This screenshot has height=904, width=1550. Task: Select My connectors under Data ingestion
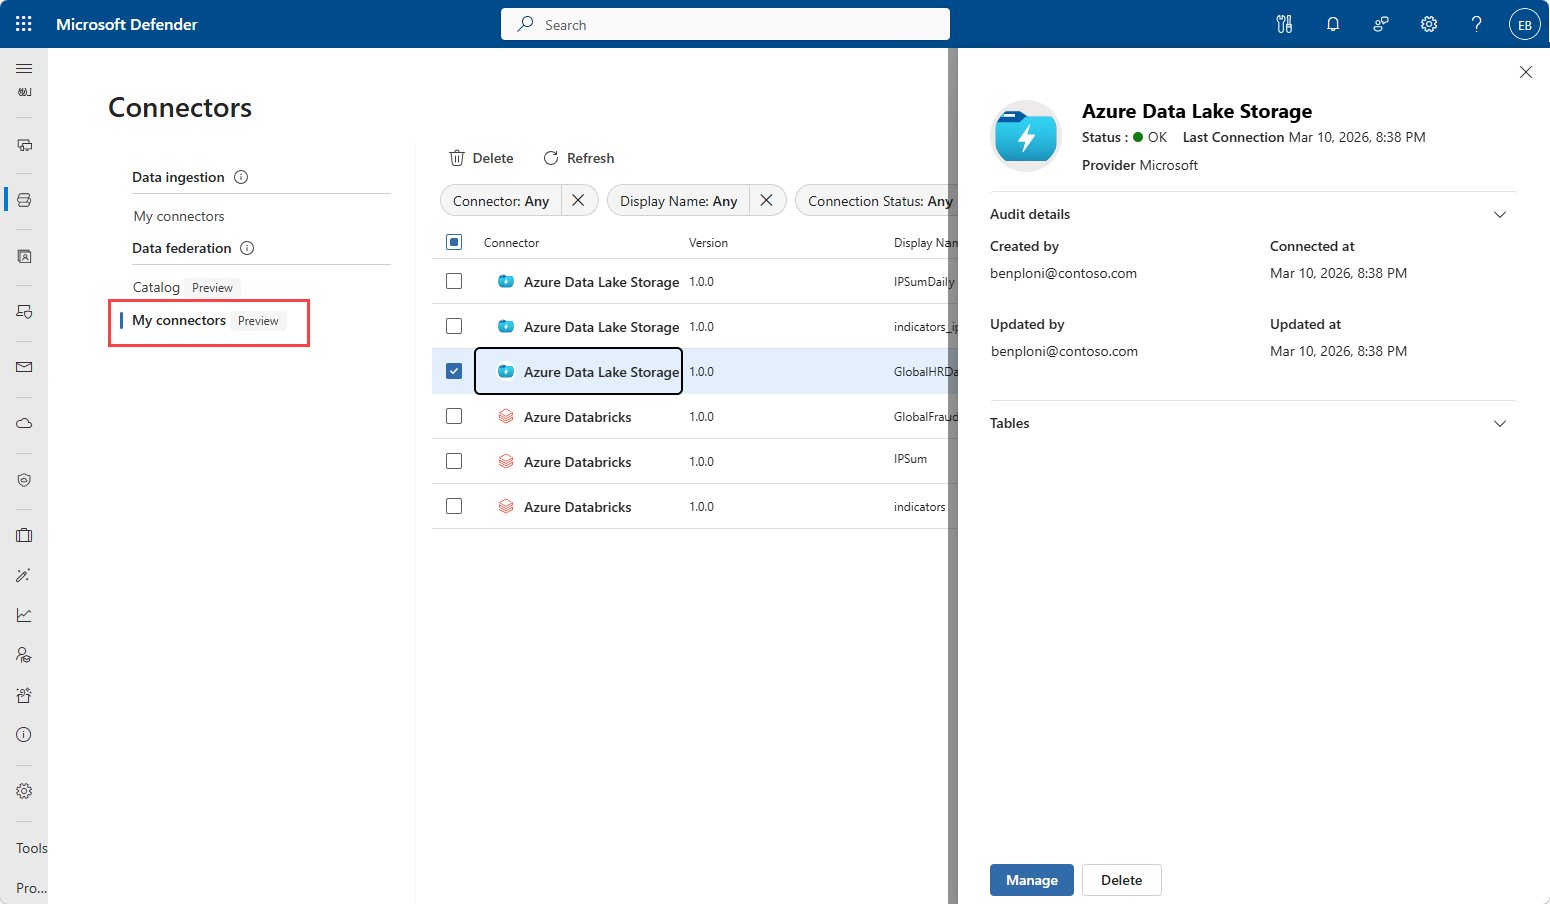point(179,216)
